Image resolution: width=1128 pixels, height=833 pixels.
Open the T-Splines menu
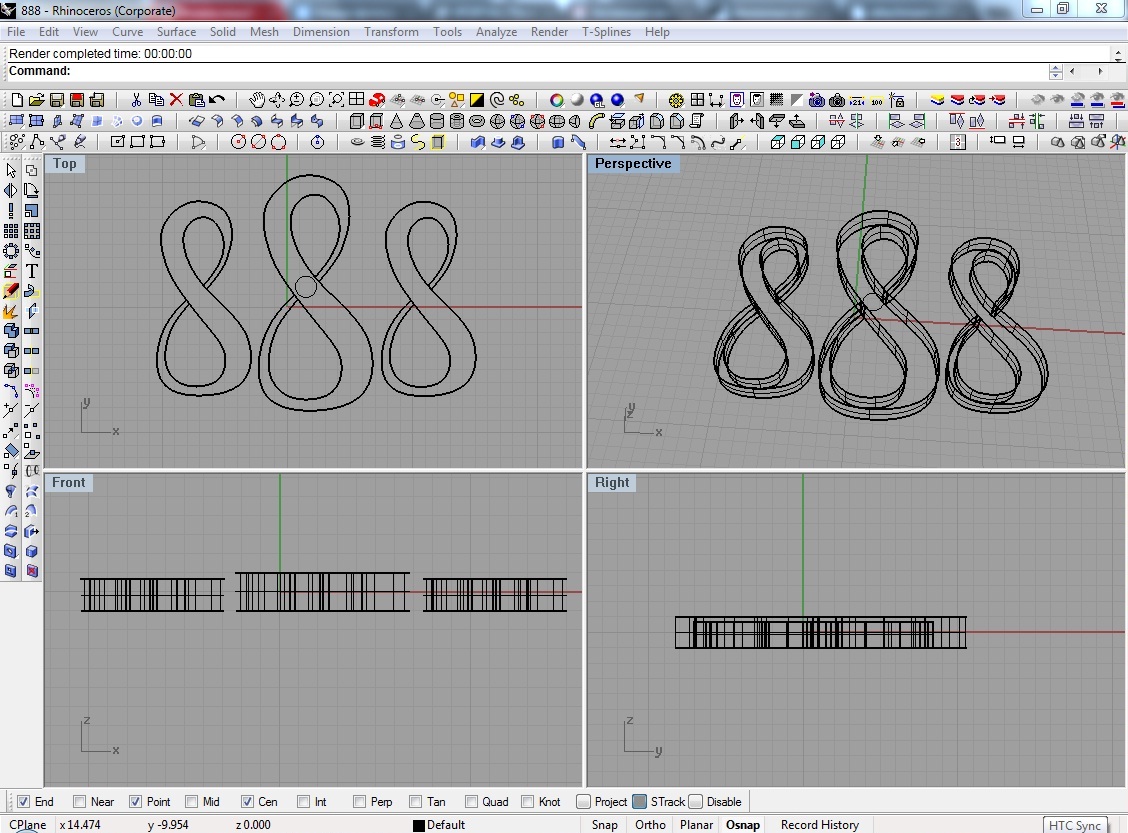coord(606,32)
